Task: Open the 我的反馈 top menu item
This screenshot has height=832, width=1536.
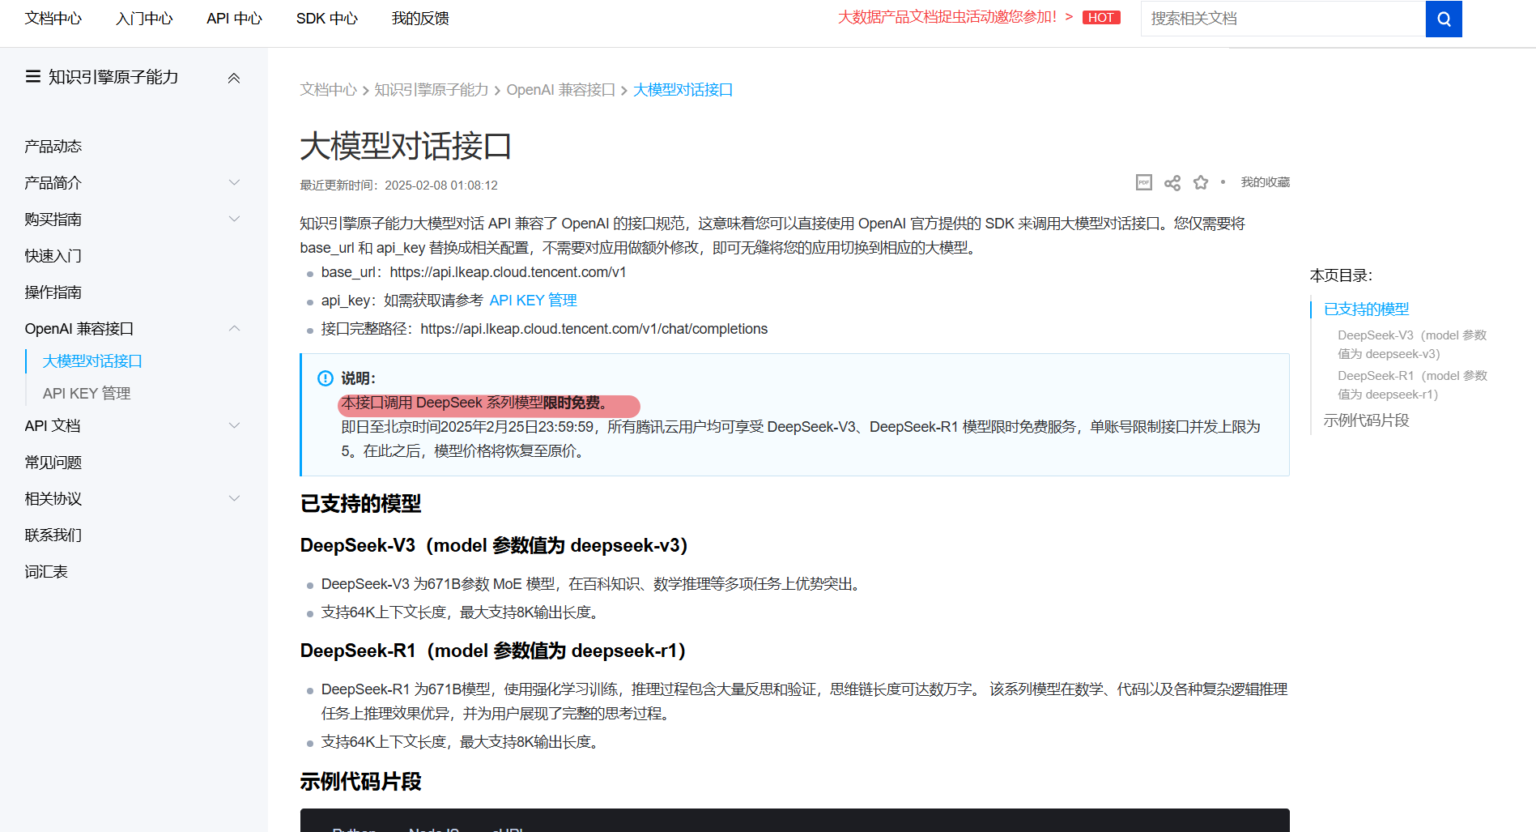Action: click(x=420, y=18)
